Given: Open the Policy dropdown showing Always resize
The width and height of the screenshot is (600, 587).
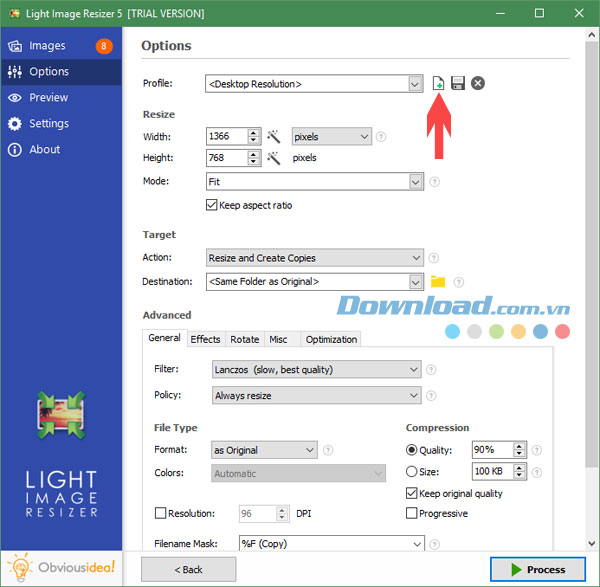Looking at the screenshot, I should (317, 395).
